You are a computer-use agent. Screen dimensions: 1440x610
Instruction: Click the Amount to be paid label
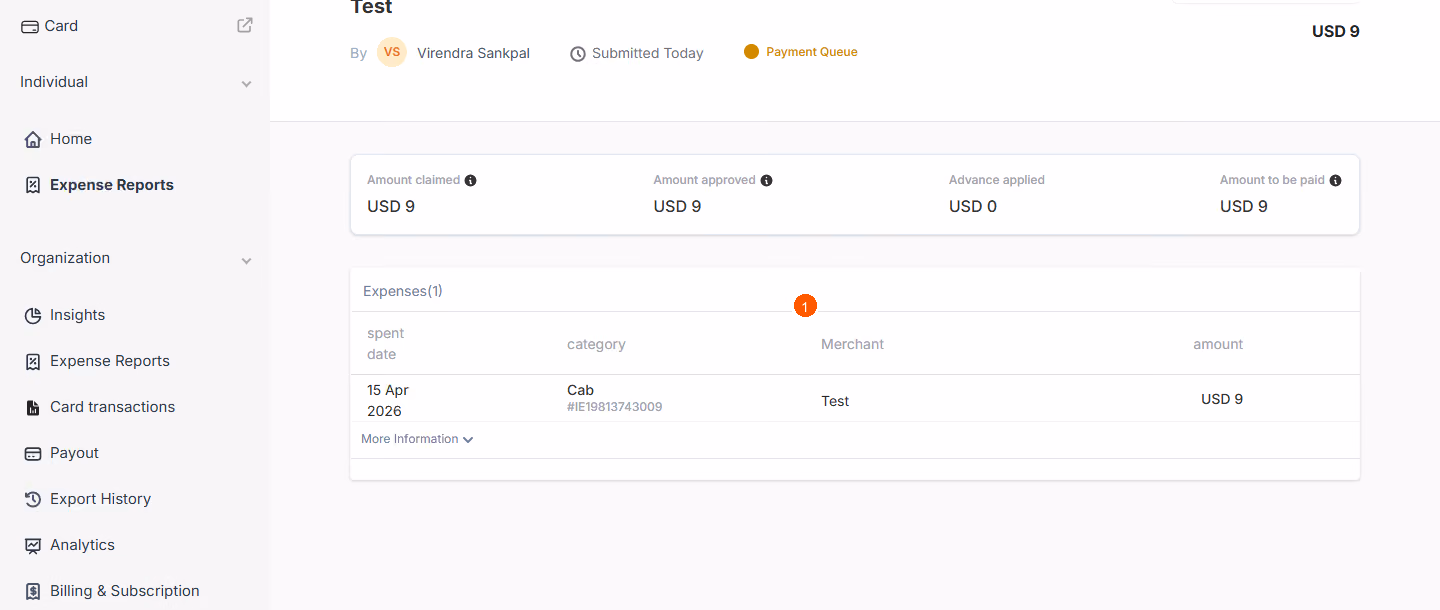click(1272, 180)
